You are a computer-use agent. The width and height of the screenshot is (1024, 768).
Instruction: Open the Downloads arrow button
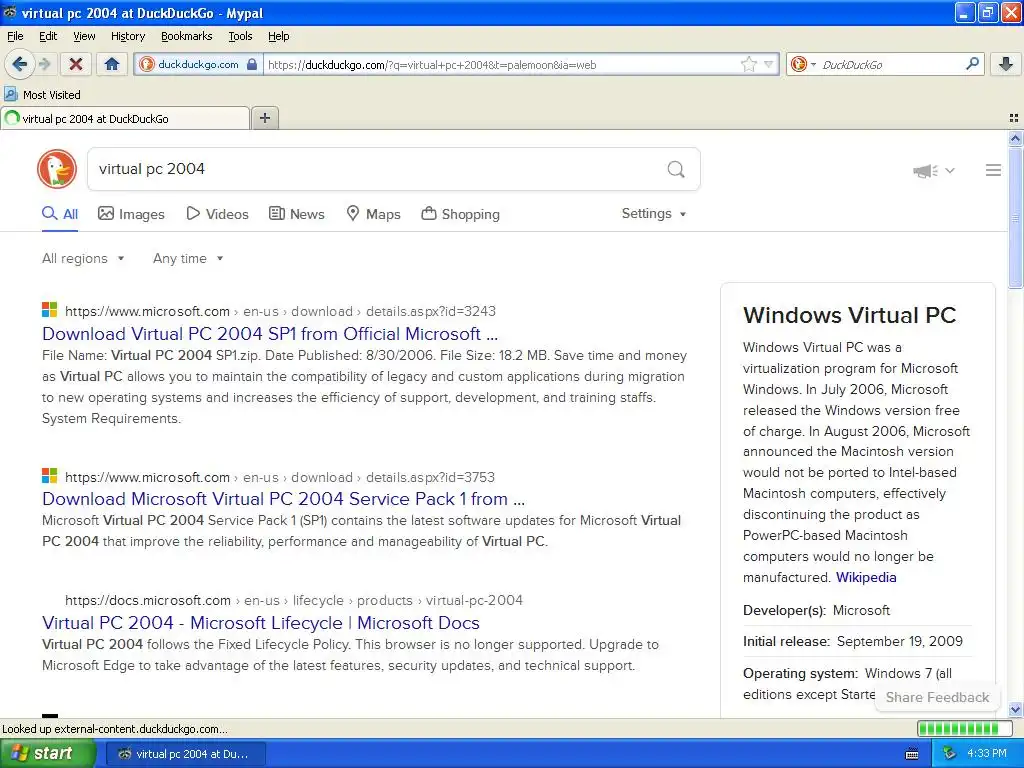[1006, 64]
